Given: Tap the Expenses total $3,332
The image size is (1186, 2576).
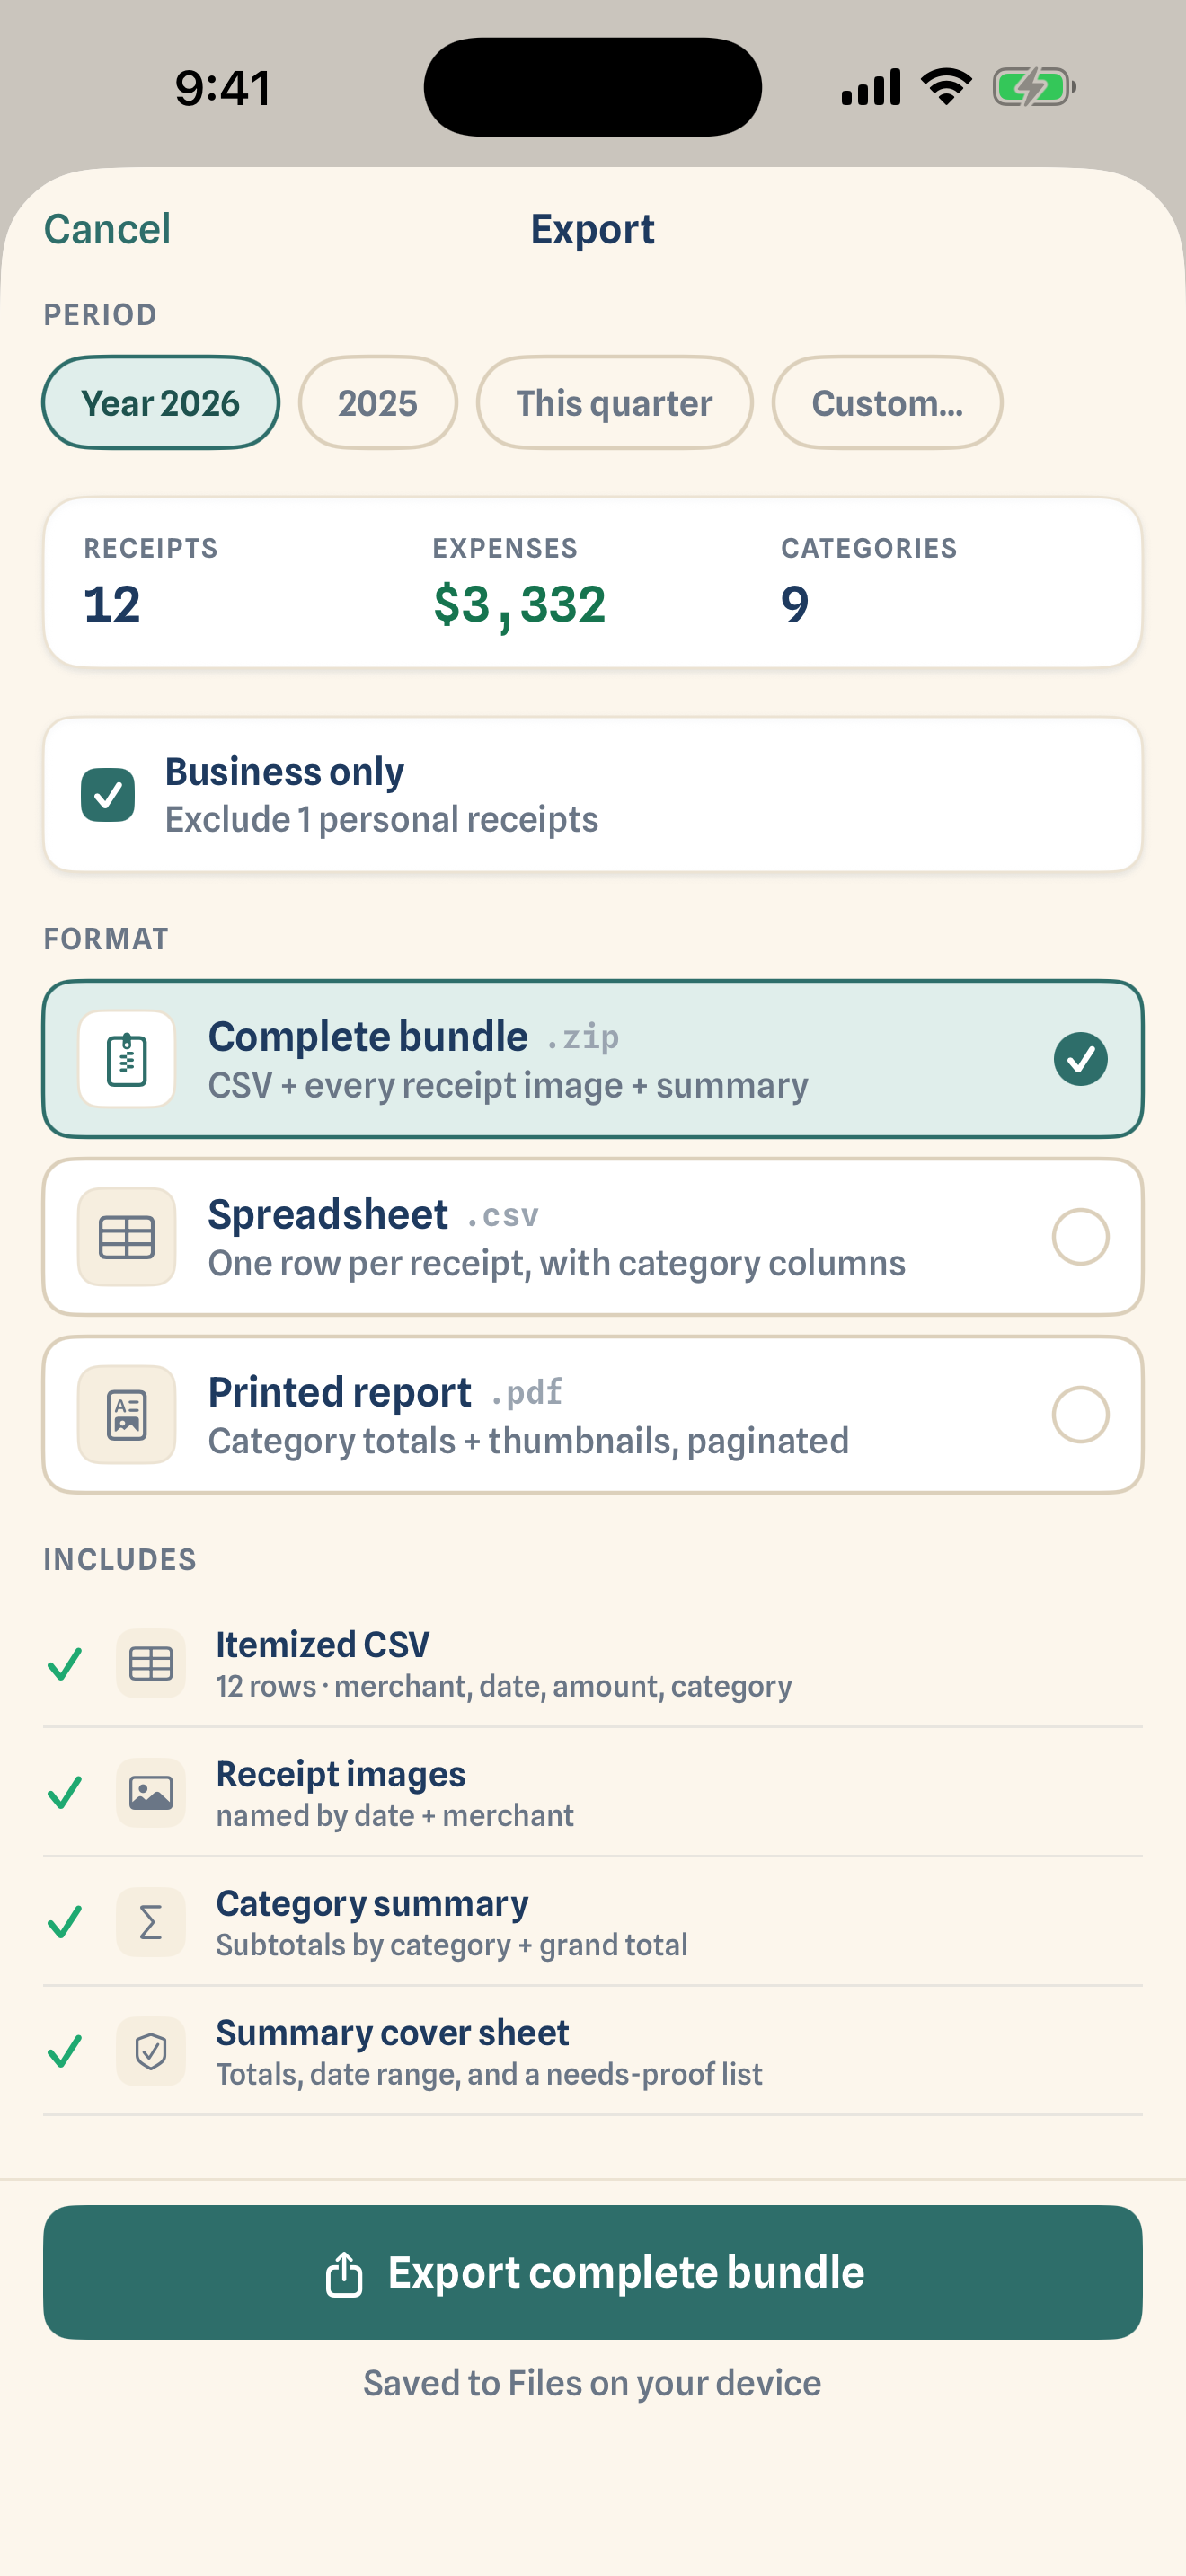Looking at the screenshot, I should coord(519,605).
